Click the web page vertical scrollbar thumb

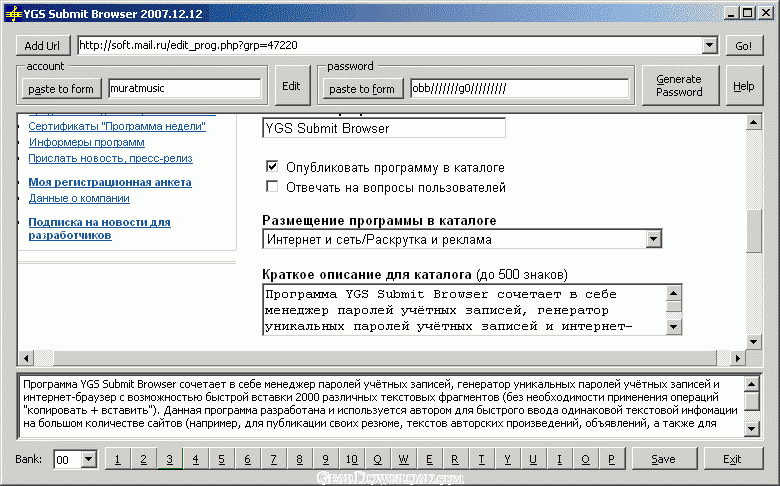[754, 231]
